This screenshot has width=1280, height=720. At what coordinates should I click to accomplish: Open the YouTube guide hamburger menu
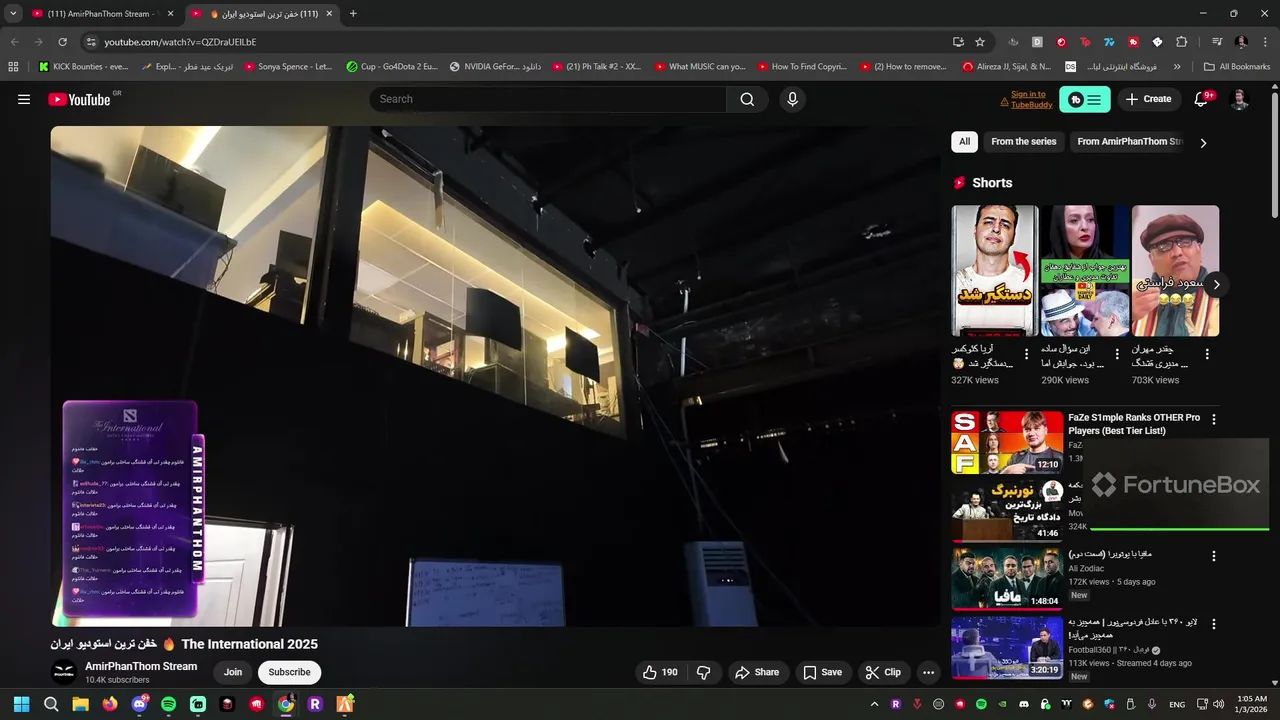coord(24,99)
